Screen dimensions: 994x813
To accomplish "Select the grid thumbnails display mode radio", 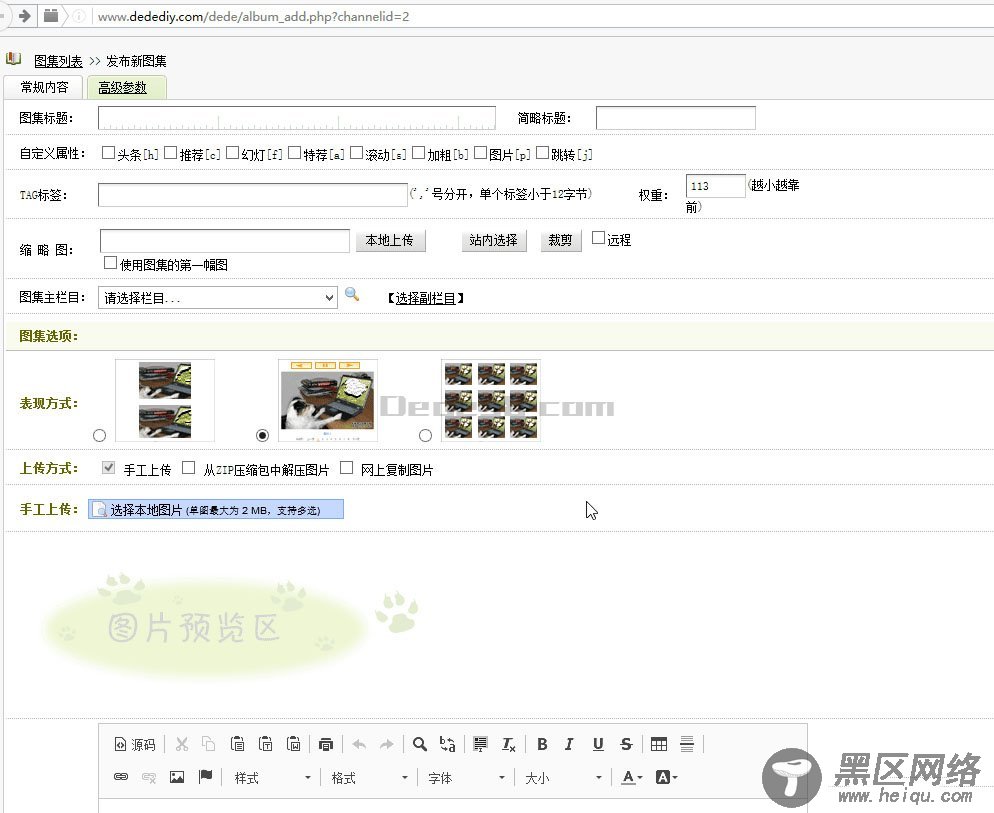I will [x=425, y=435].
